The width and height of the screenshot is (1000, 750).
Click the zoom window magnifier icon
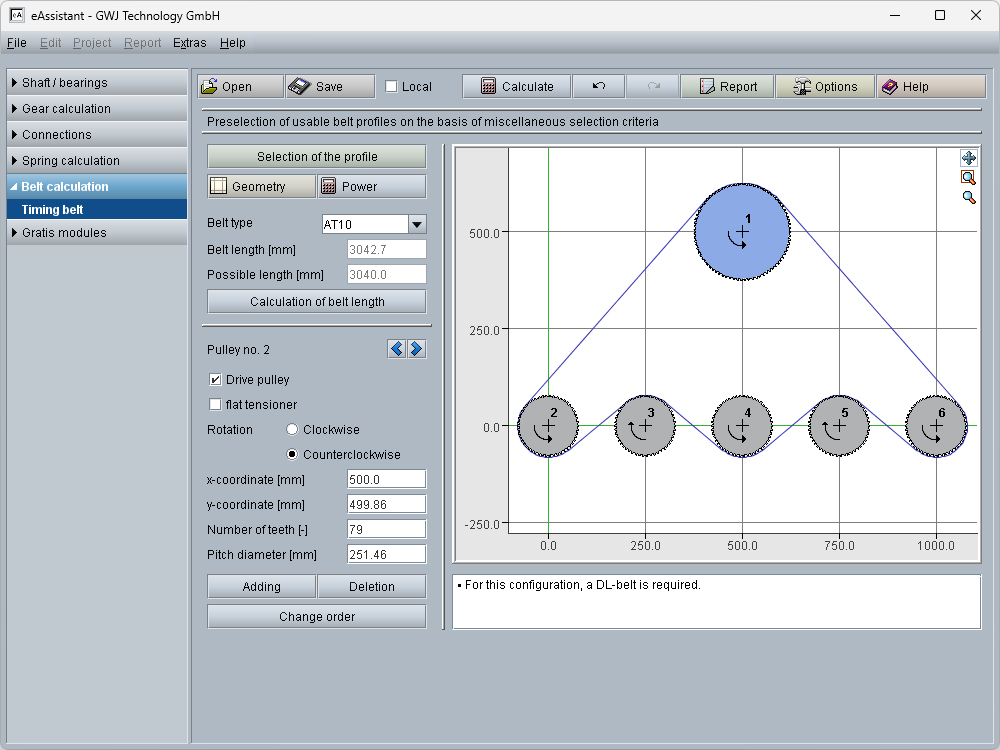[x=968, y=177]
